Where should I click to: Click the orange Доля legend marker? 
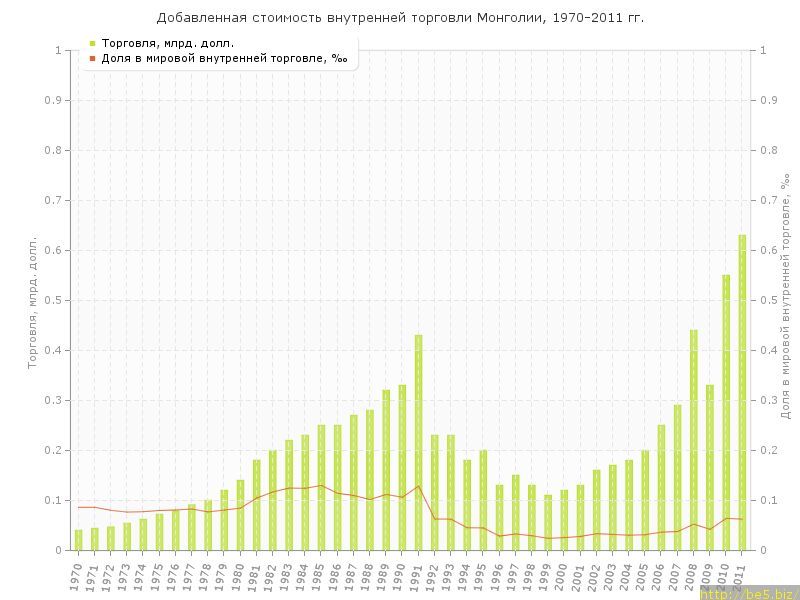(x=93, y=58)
